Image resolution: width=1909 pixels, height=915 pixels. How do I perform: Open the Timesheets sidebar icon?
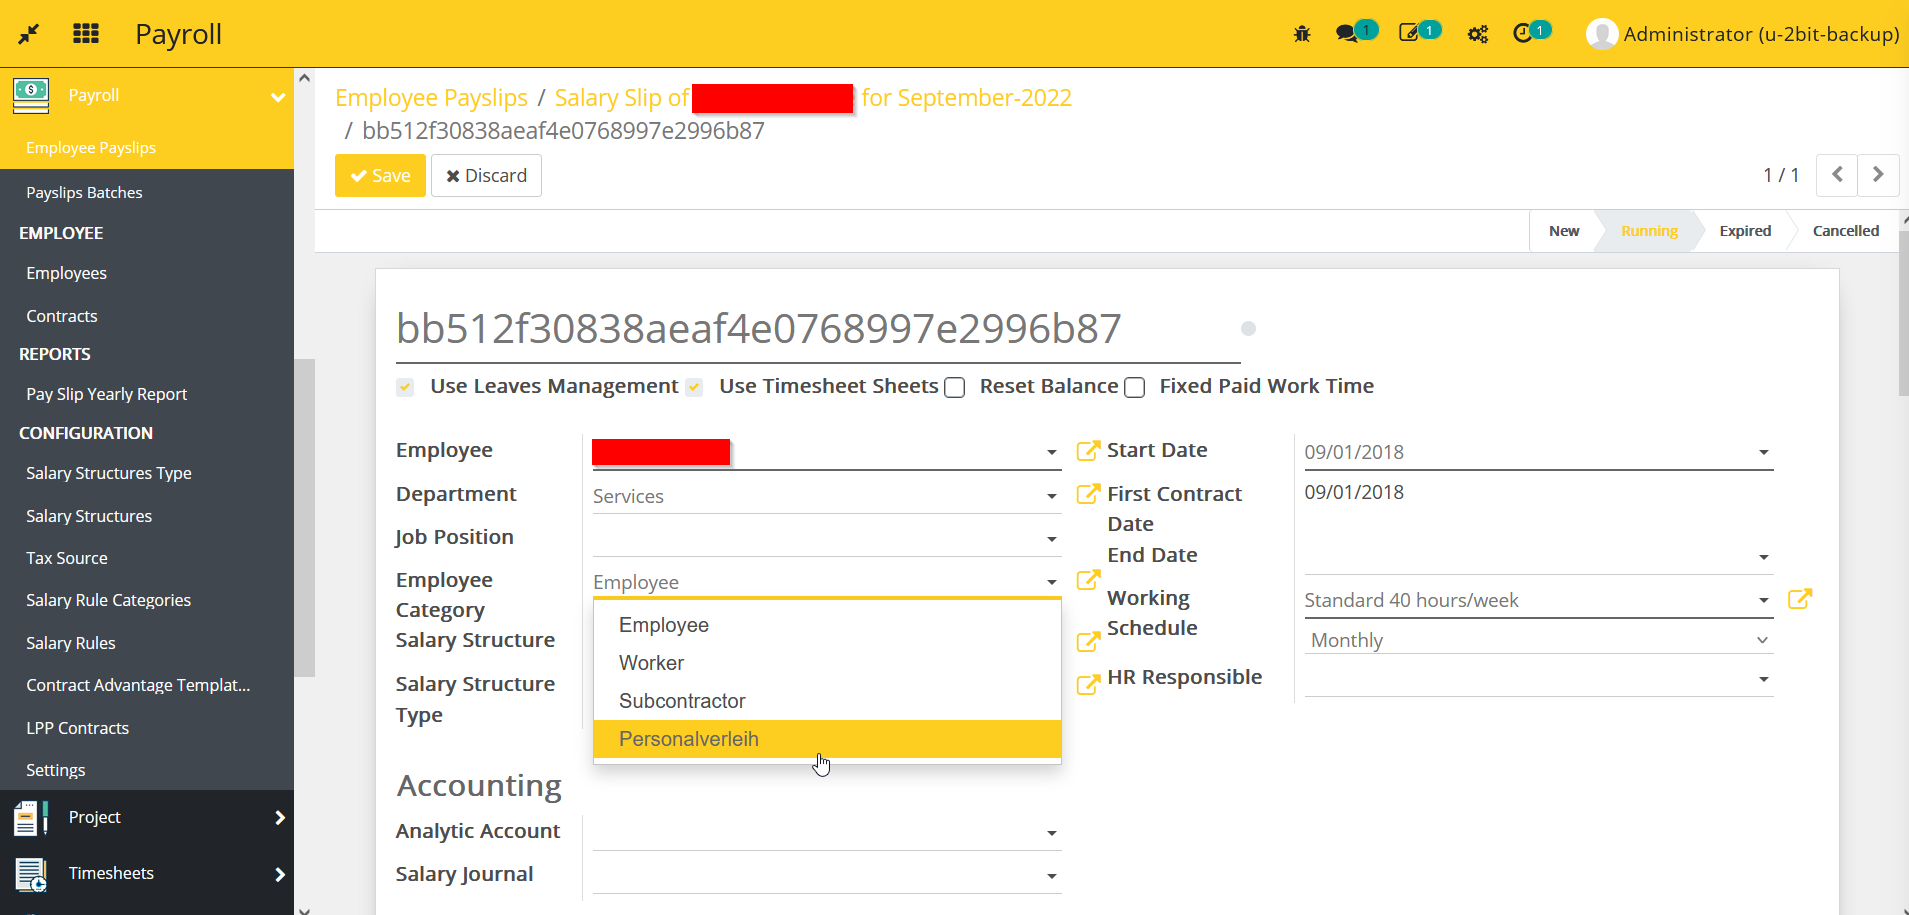[x=30, y=873]
